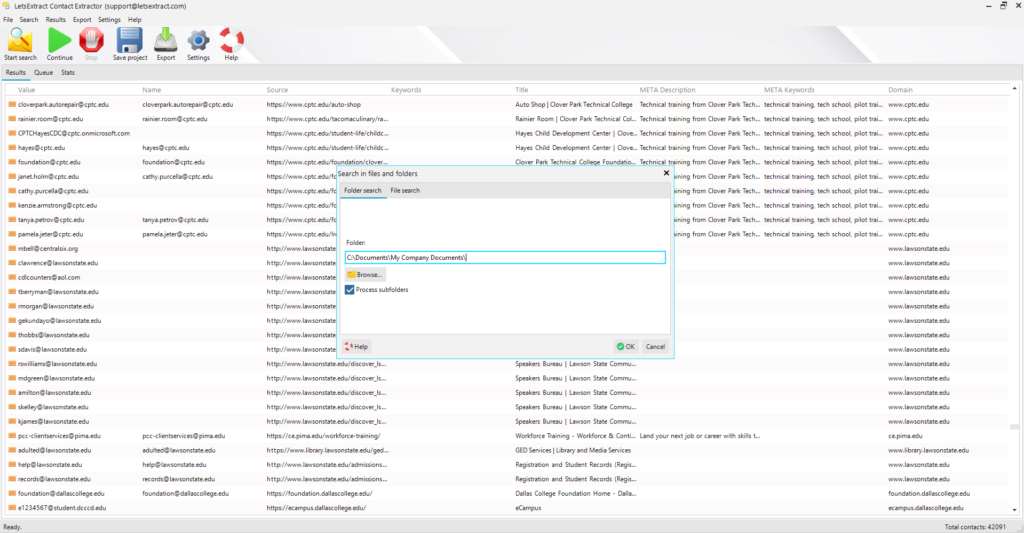Click the green Continue play icon
1024x533 pixels.
pos(59,41)
